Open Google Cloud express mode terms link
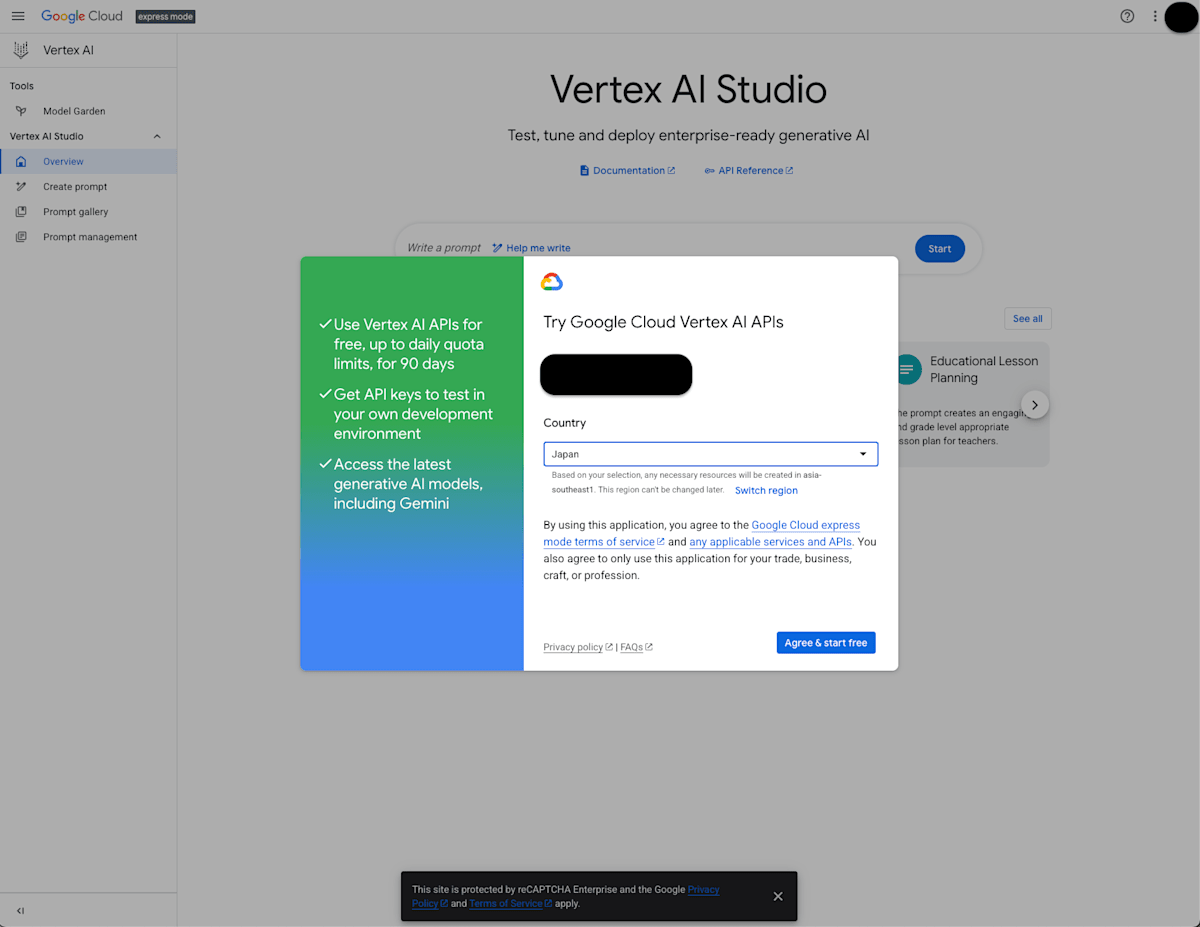 click(702, 533)
